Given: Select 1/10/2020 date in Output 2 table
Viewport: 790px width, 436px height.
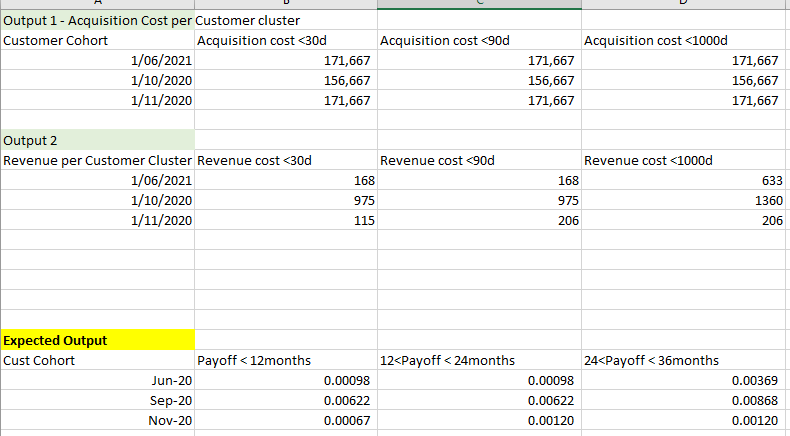Looking at the screenshot, I should coord(98,200).
